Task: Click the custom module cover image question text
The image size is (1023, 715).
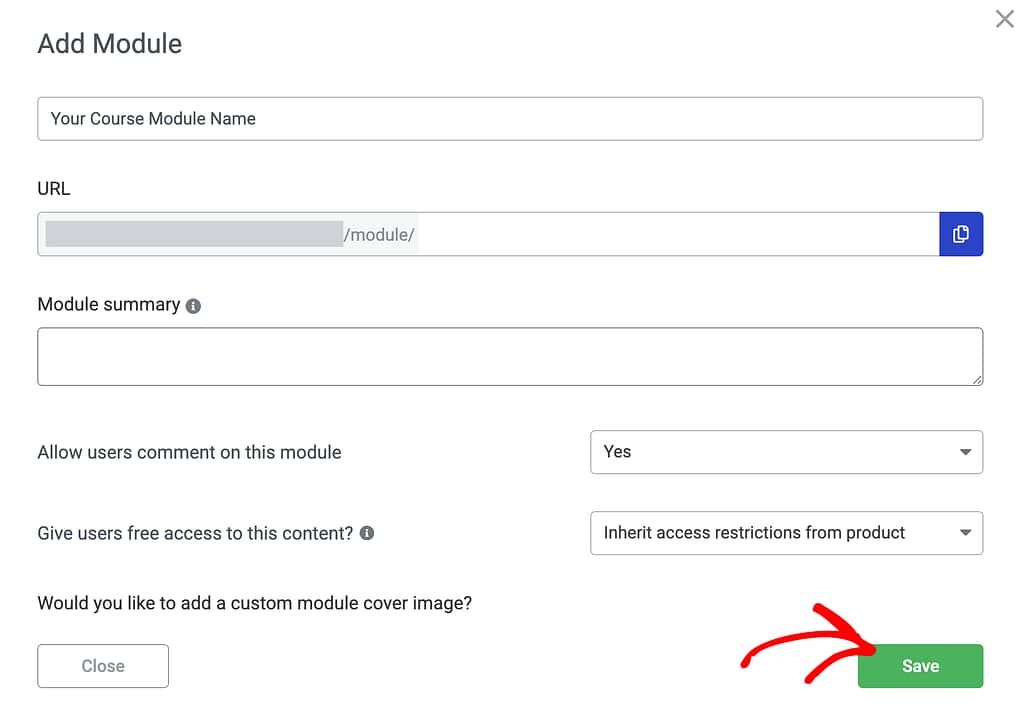Action: tap(254, 603)
